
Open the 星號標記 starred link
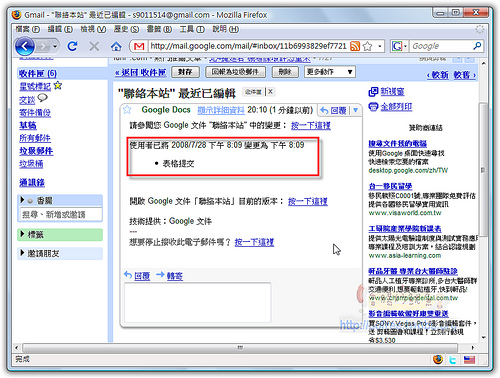pyautogui.click(x=35, y=87)
